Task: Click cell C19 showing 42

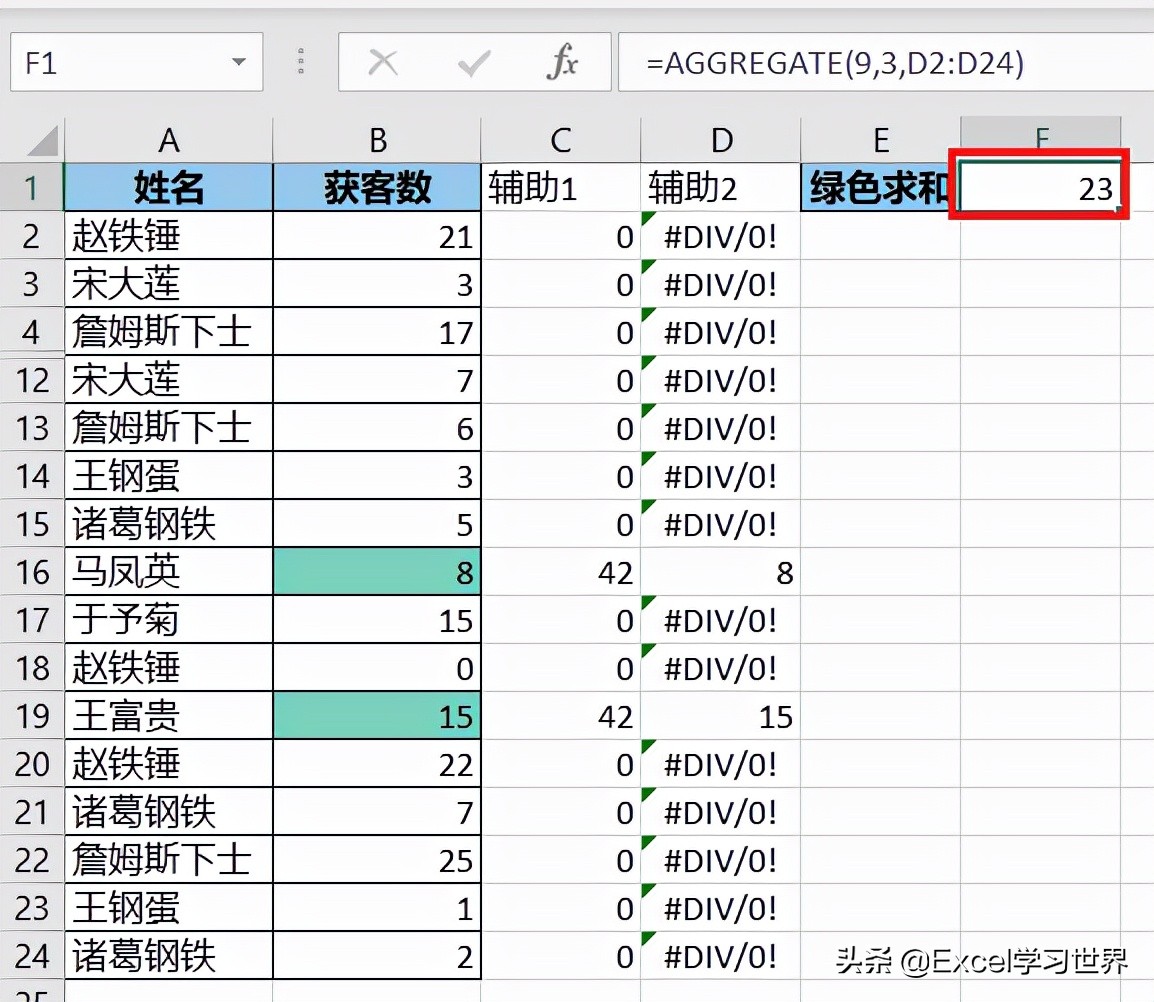Action: (561, 716)
